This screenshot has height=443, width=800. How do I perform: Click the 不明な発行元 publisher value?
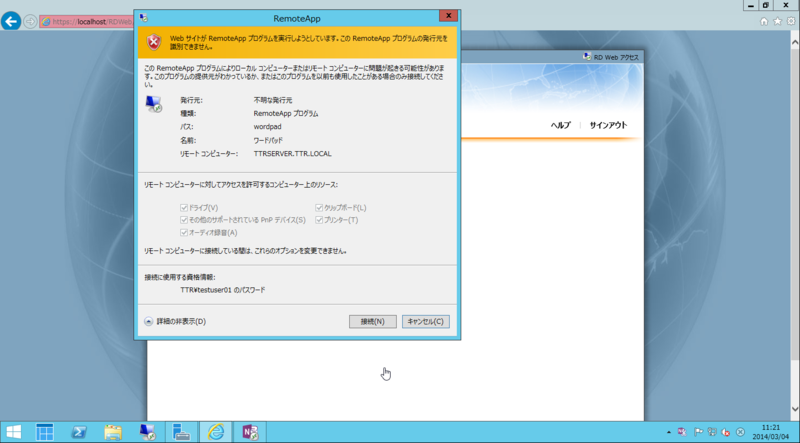point(273,100)
